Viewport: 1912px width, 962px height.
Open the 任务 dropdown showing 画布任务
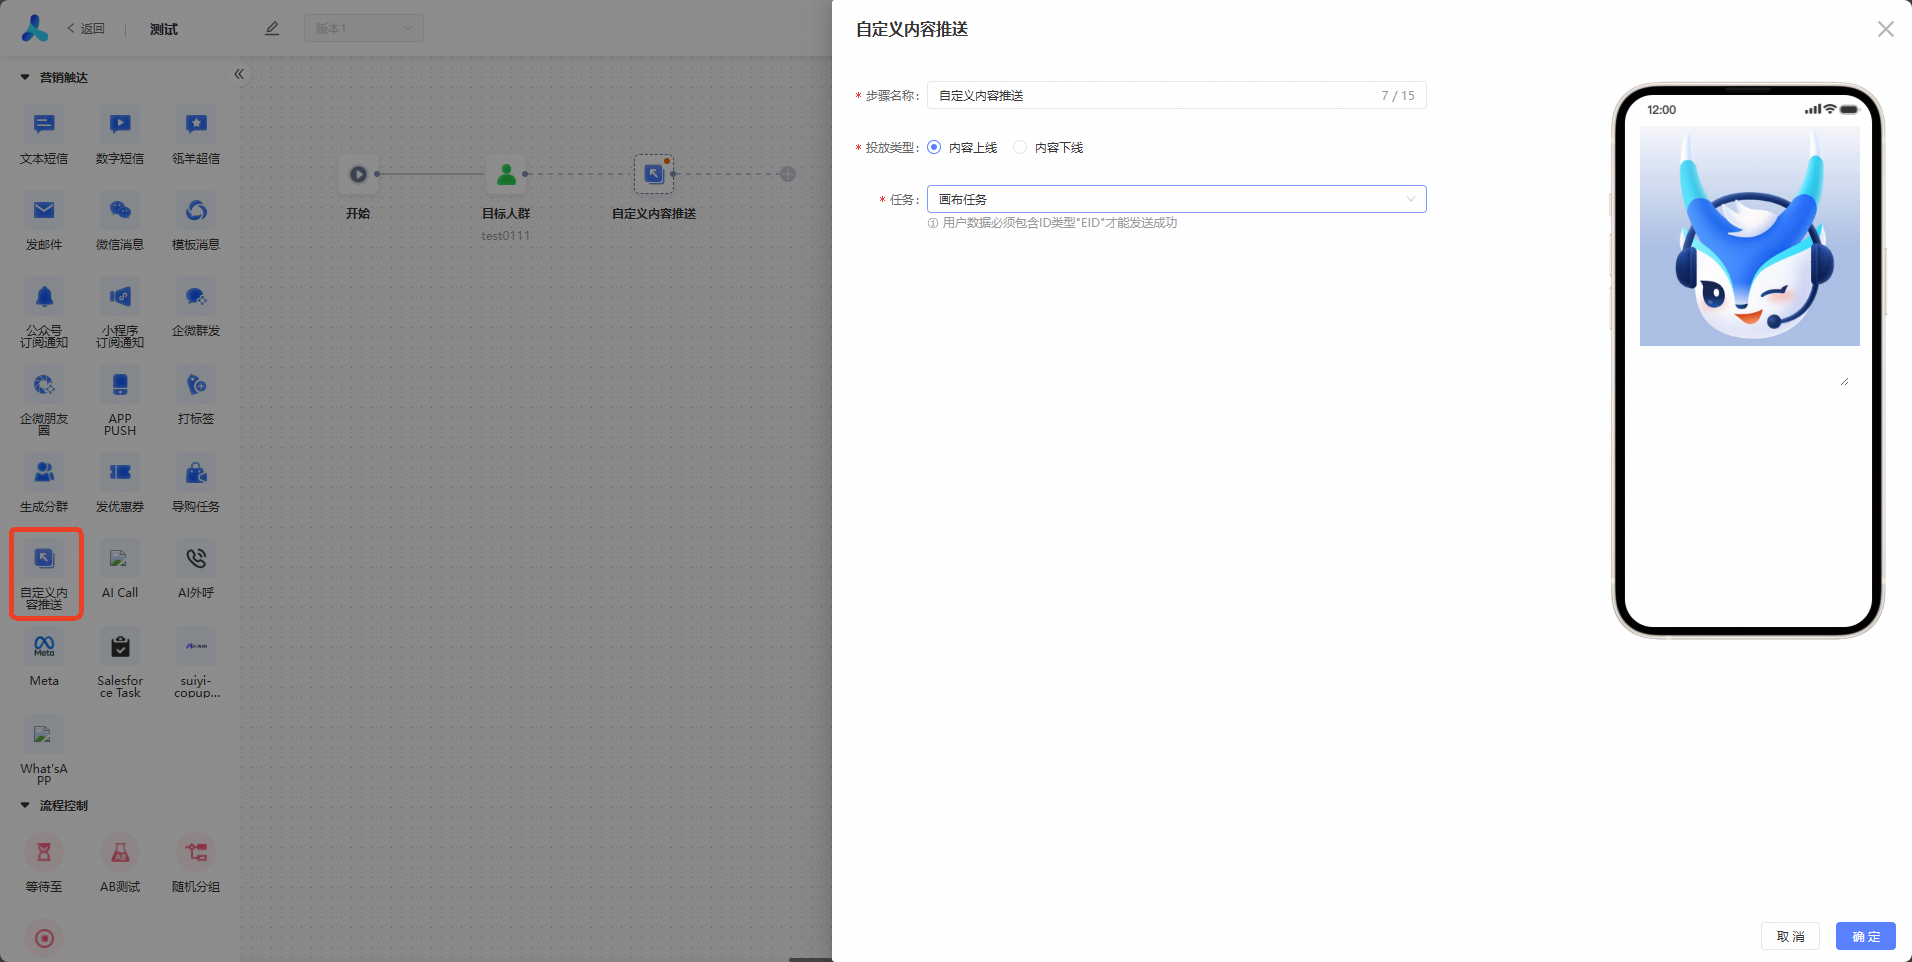point(1176,199)
